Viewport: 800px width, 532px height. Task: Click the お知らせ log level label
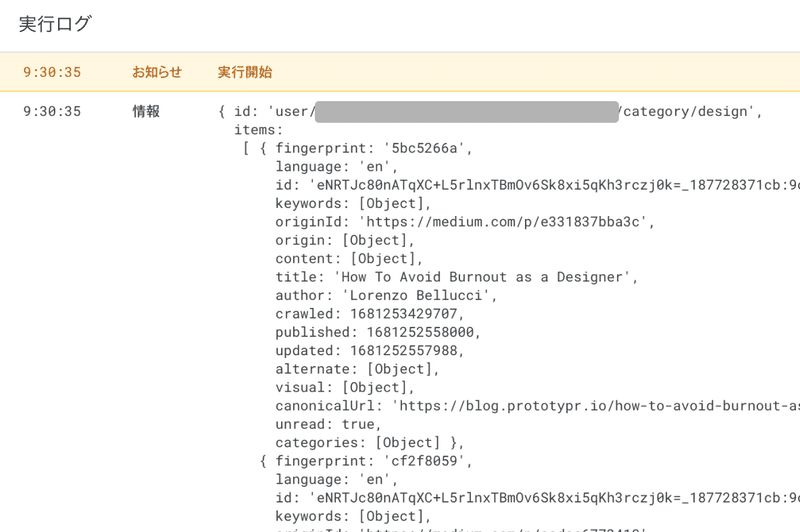[157, 72]
